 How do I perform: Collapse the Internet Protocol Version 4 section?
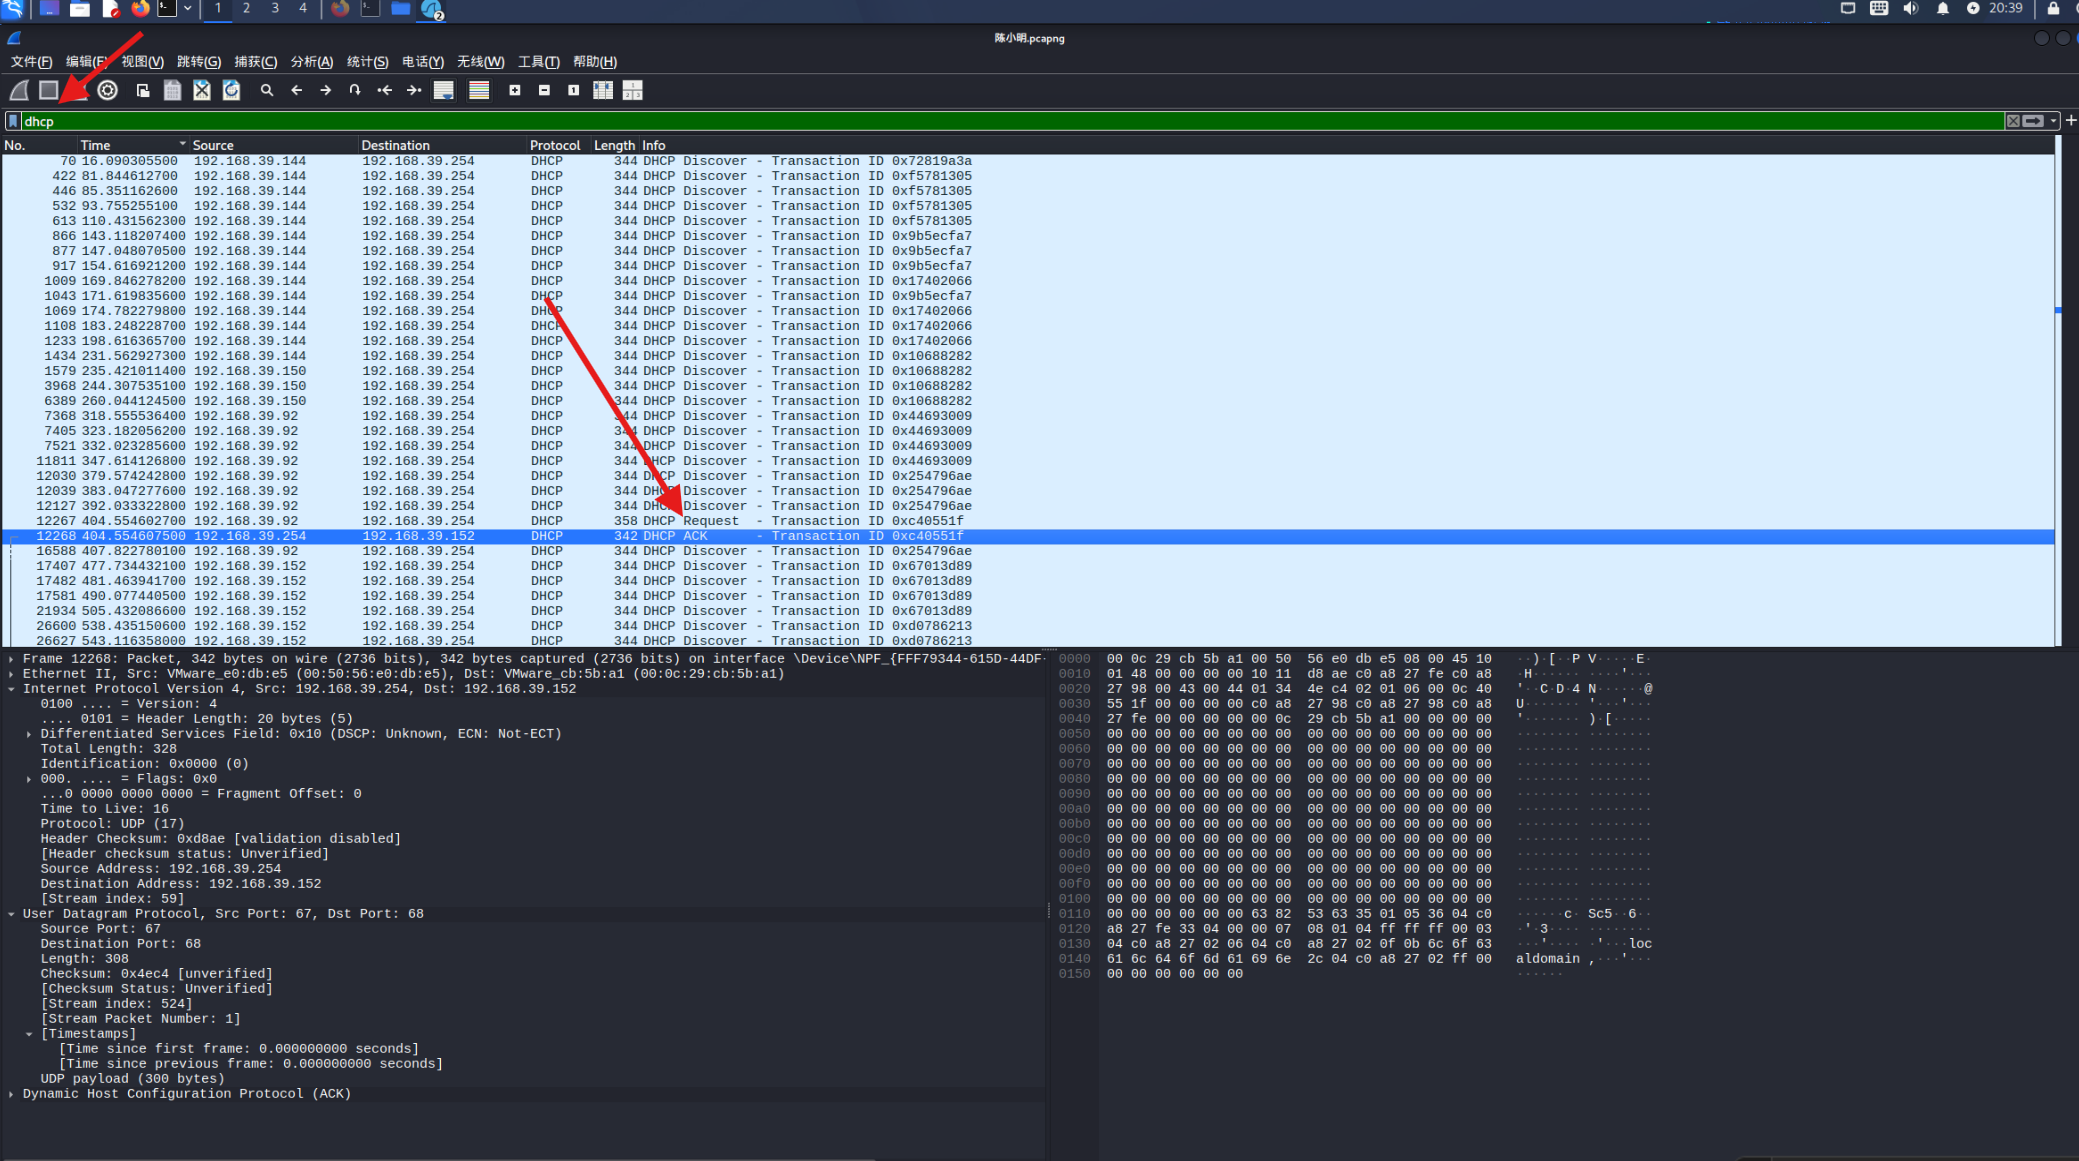[x=11, y=689]
